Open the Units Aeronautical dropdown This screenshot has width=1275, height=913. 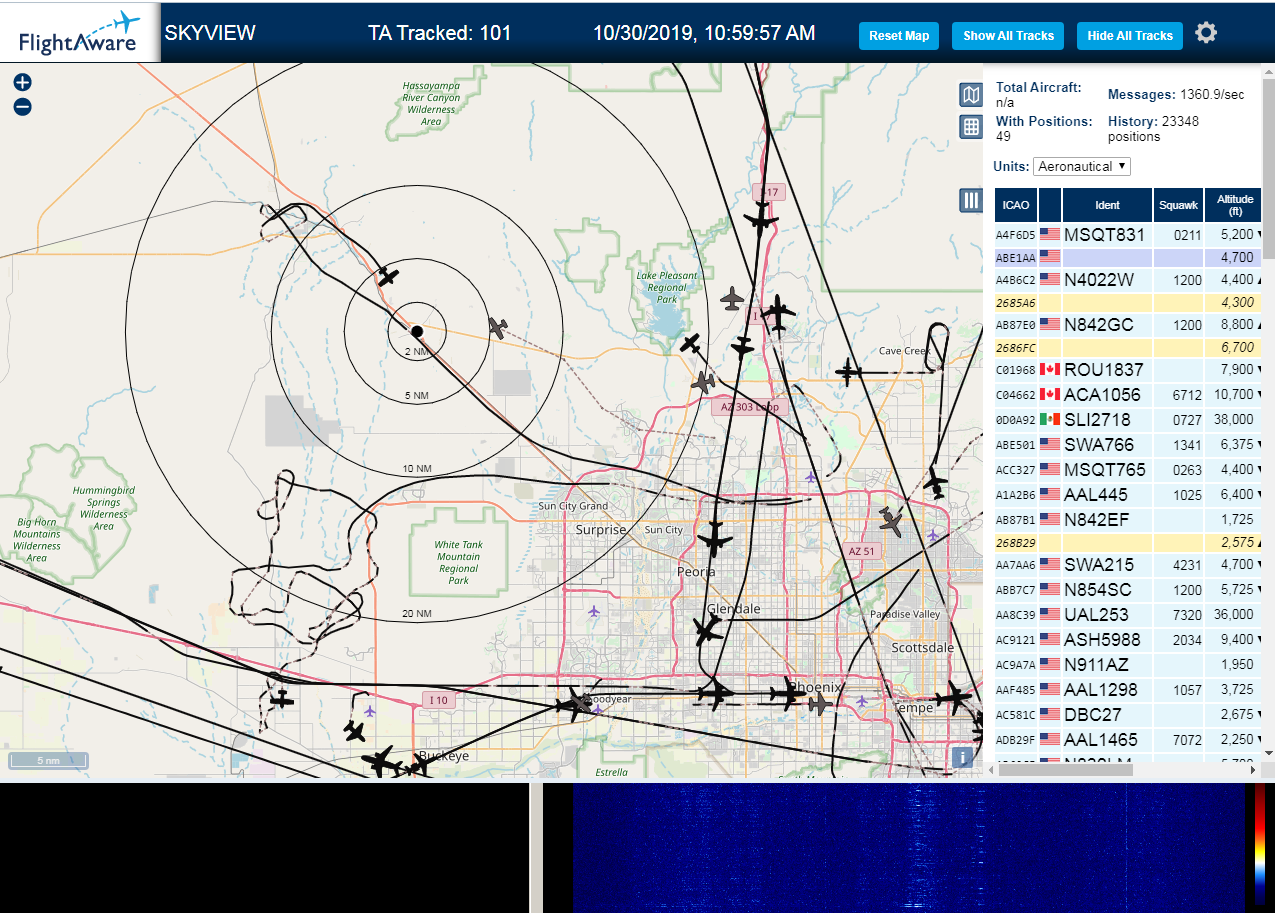point(1082,166)
